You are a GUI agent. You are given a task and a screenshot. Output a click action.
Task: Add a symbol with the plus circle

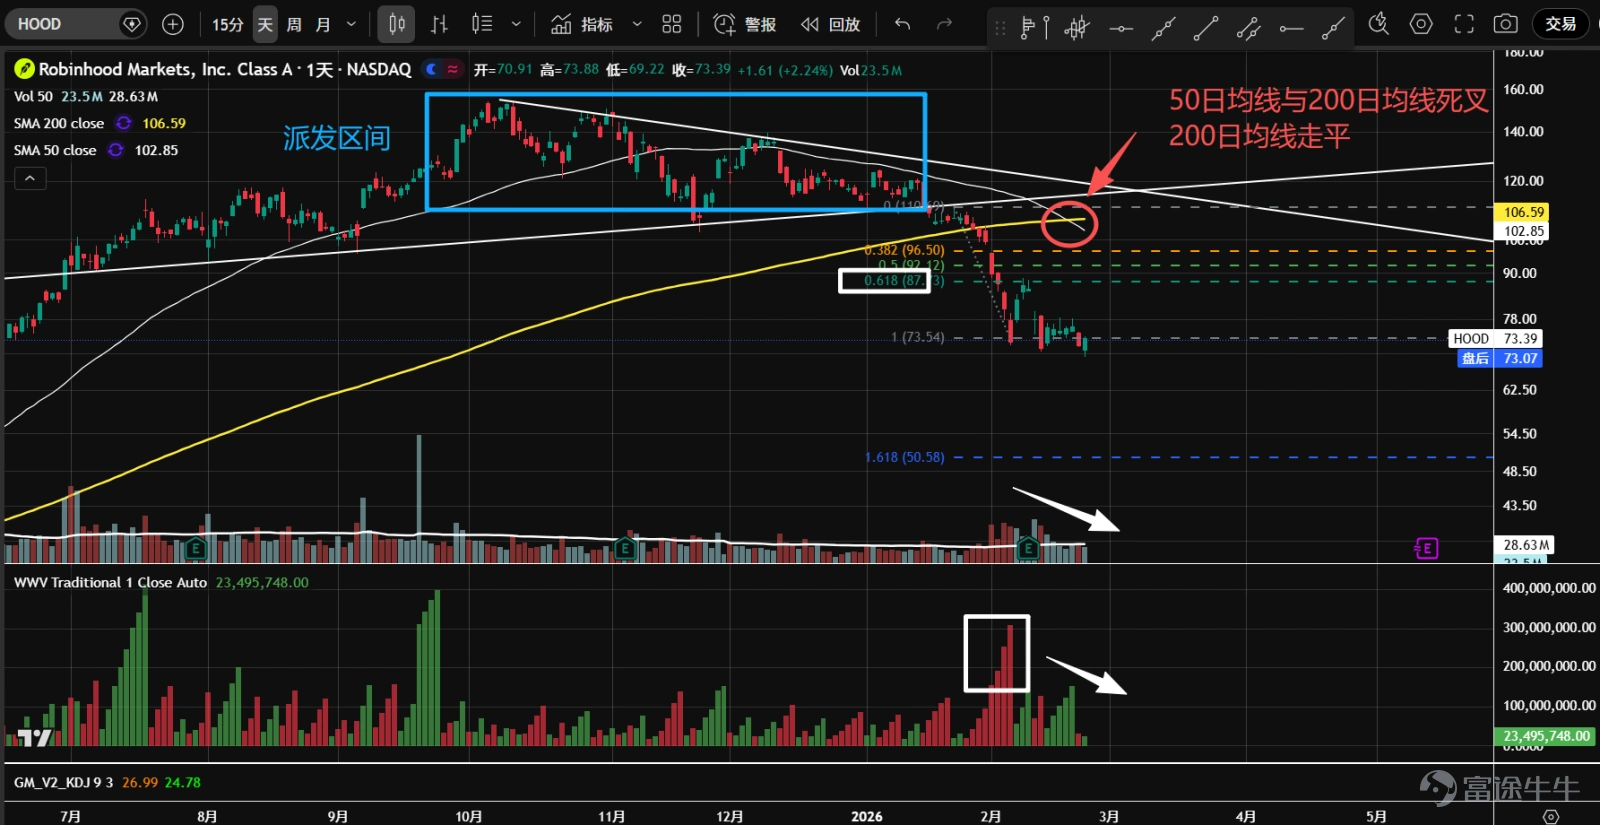[173, 24]
